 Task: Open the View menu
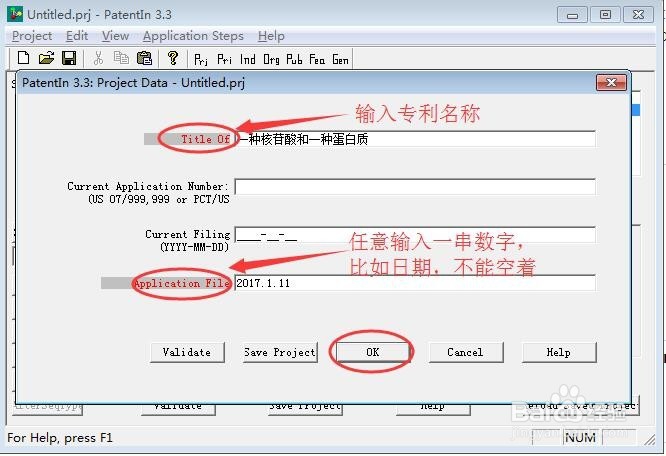pos(115,36)
